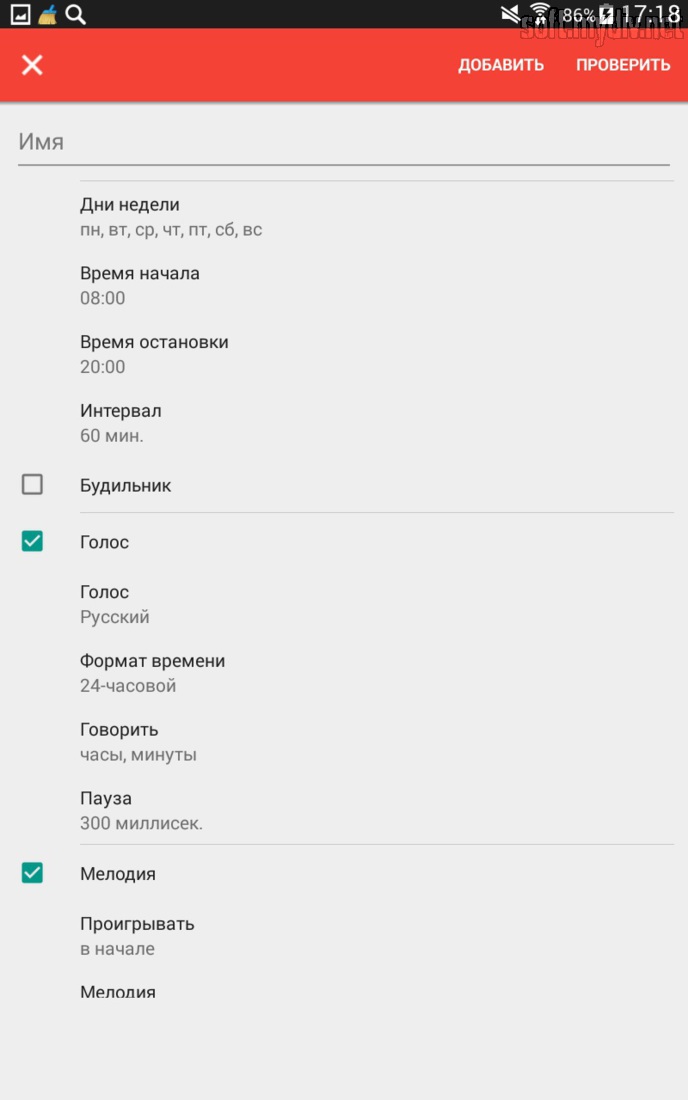
Task: Adjust the Пауза 300 миллисек. value
Action: [344, 810]
